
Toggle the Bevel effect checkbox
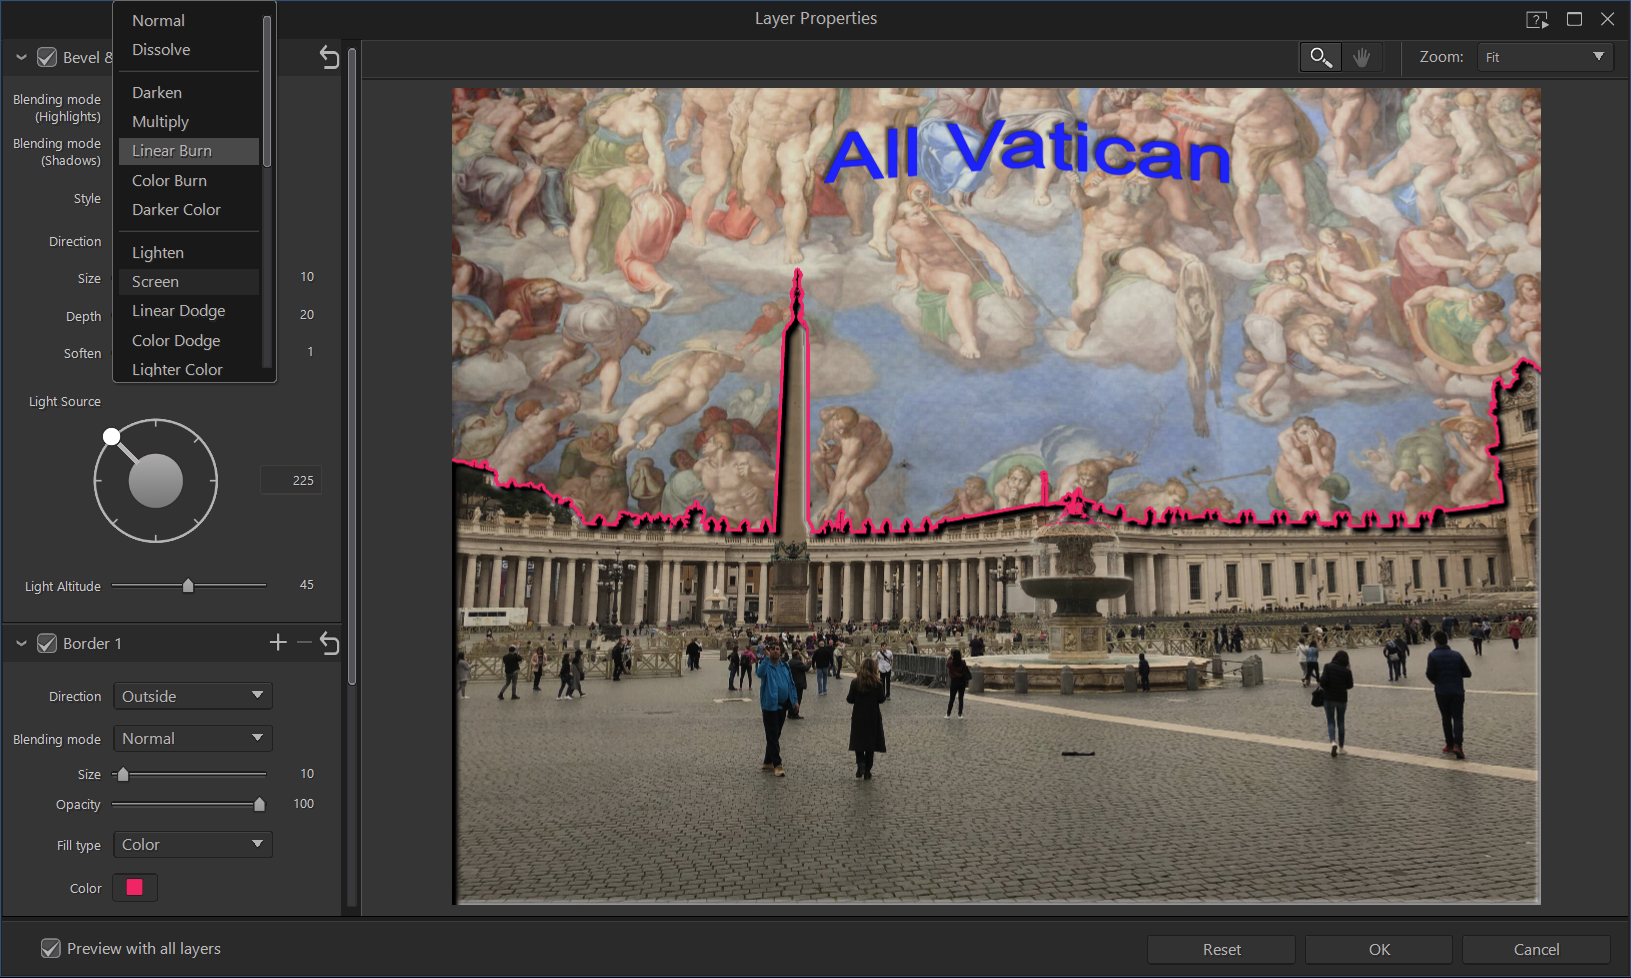click(x=47, y=57)
